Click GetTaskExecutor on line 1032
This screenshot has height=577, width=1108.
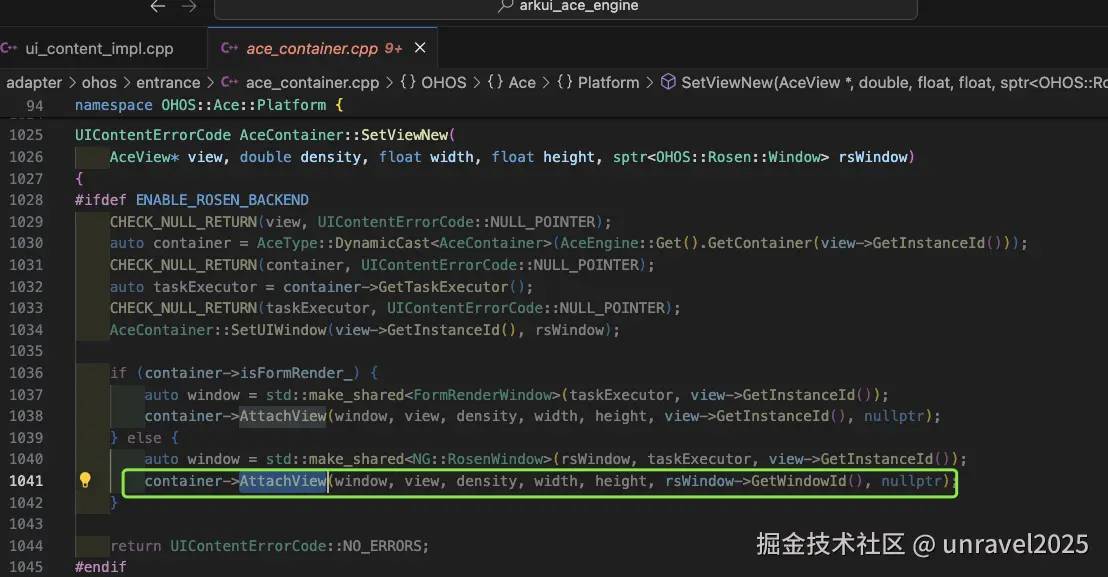click(443, 287)
